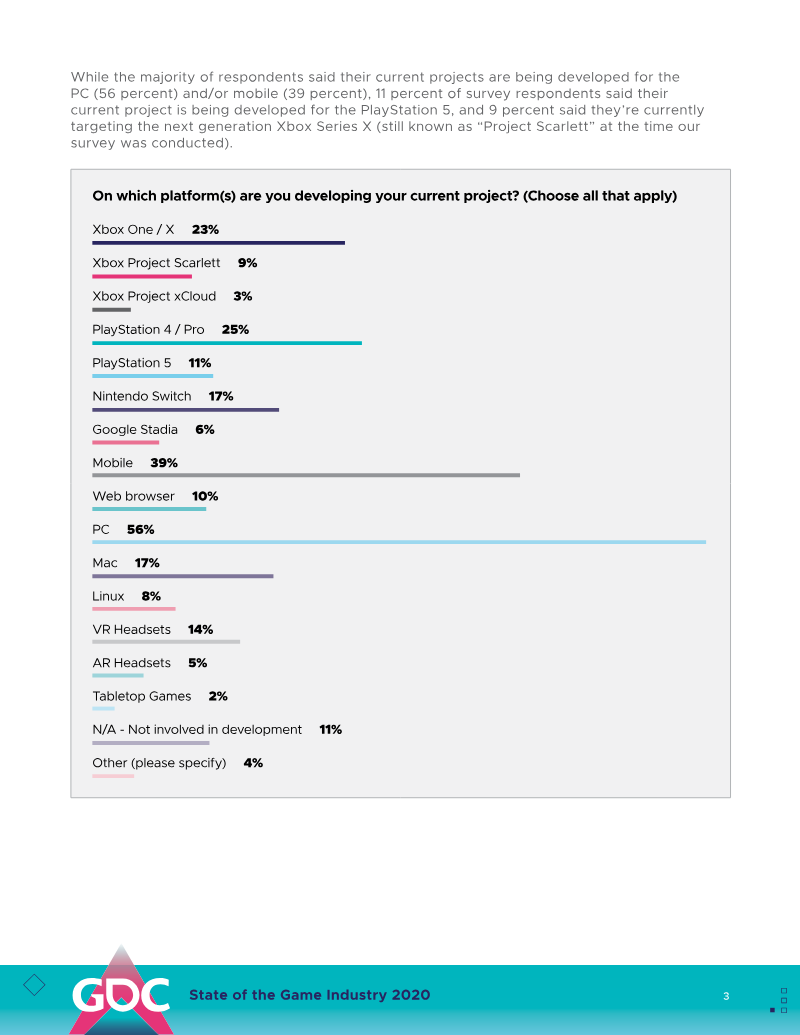Select the page number 3 in footer

coord(726,996)
